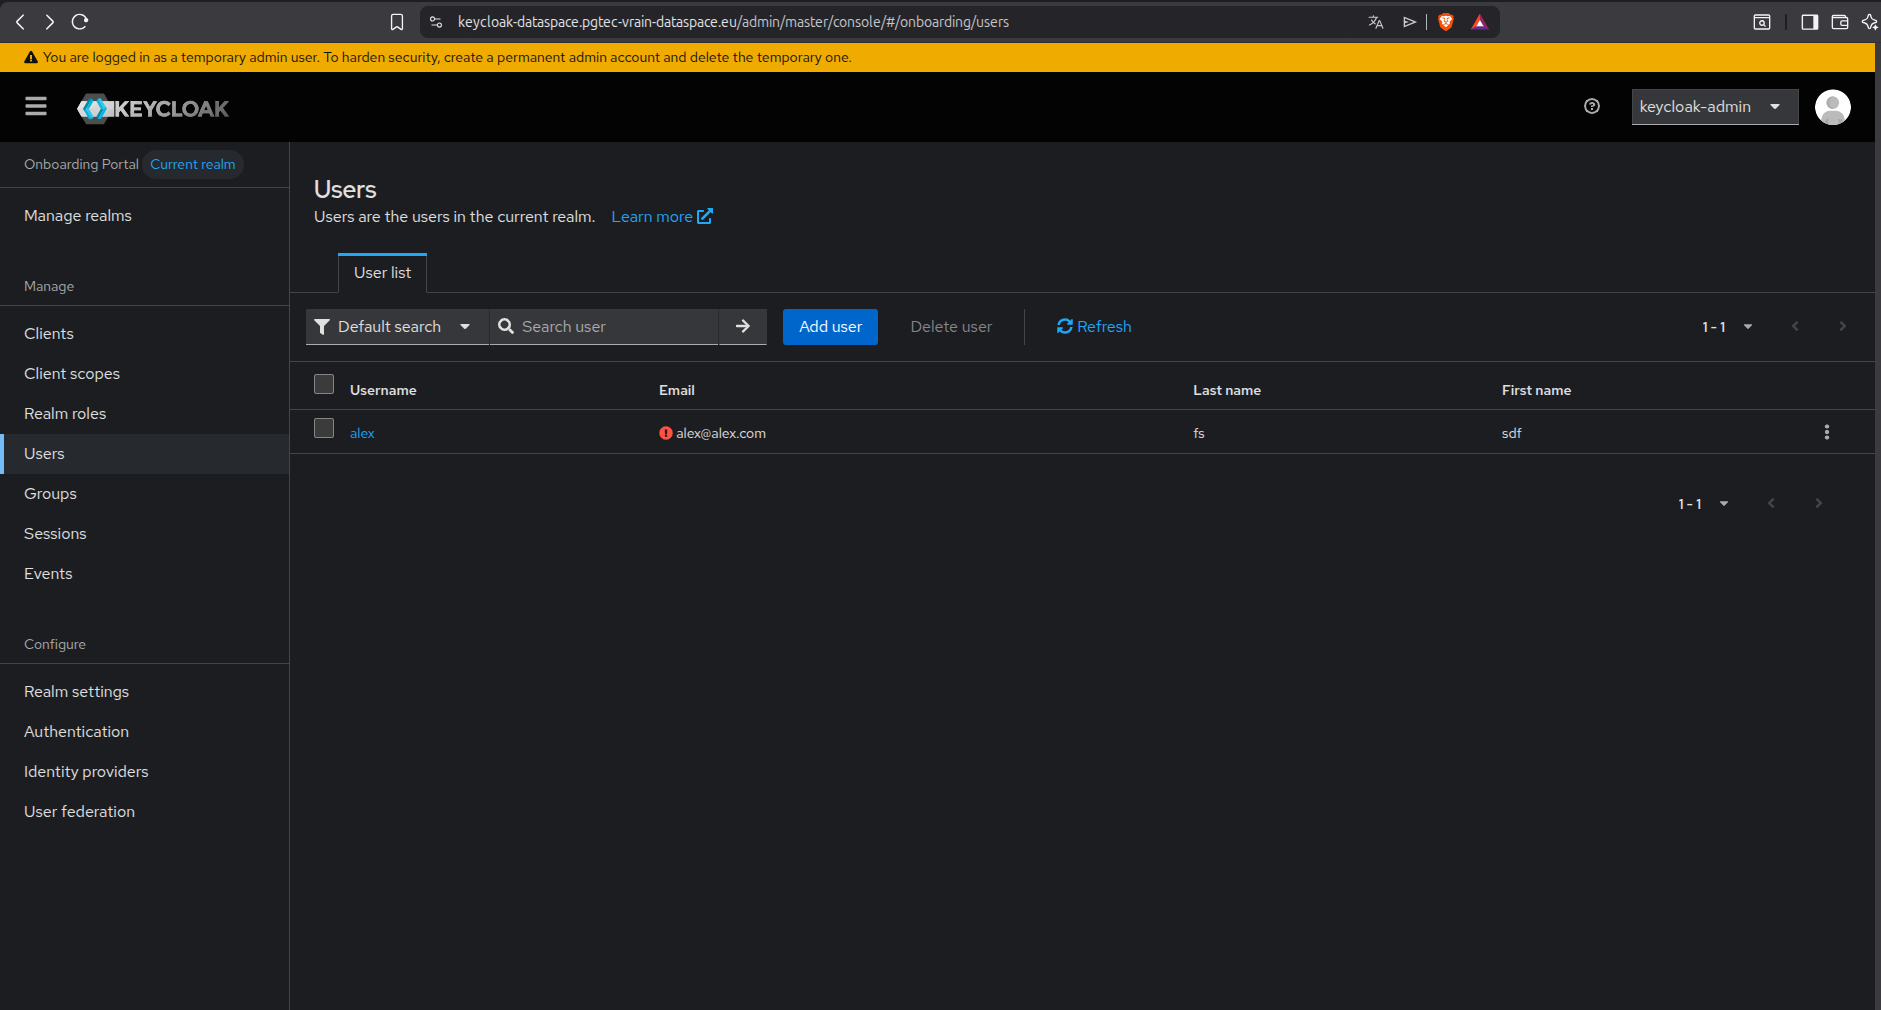Open Manage realms in sidebar

[78, 215]
